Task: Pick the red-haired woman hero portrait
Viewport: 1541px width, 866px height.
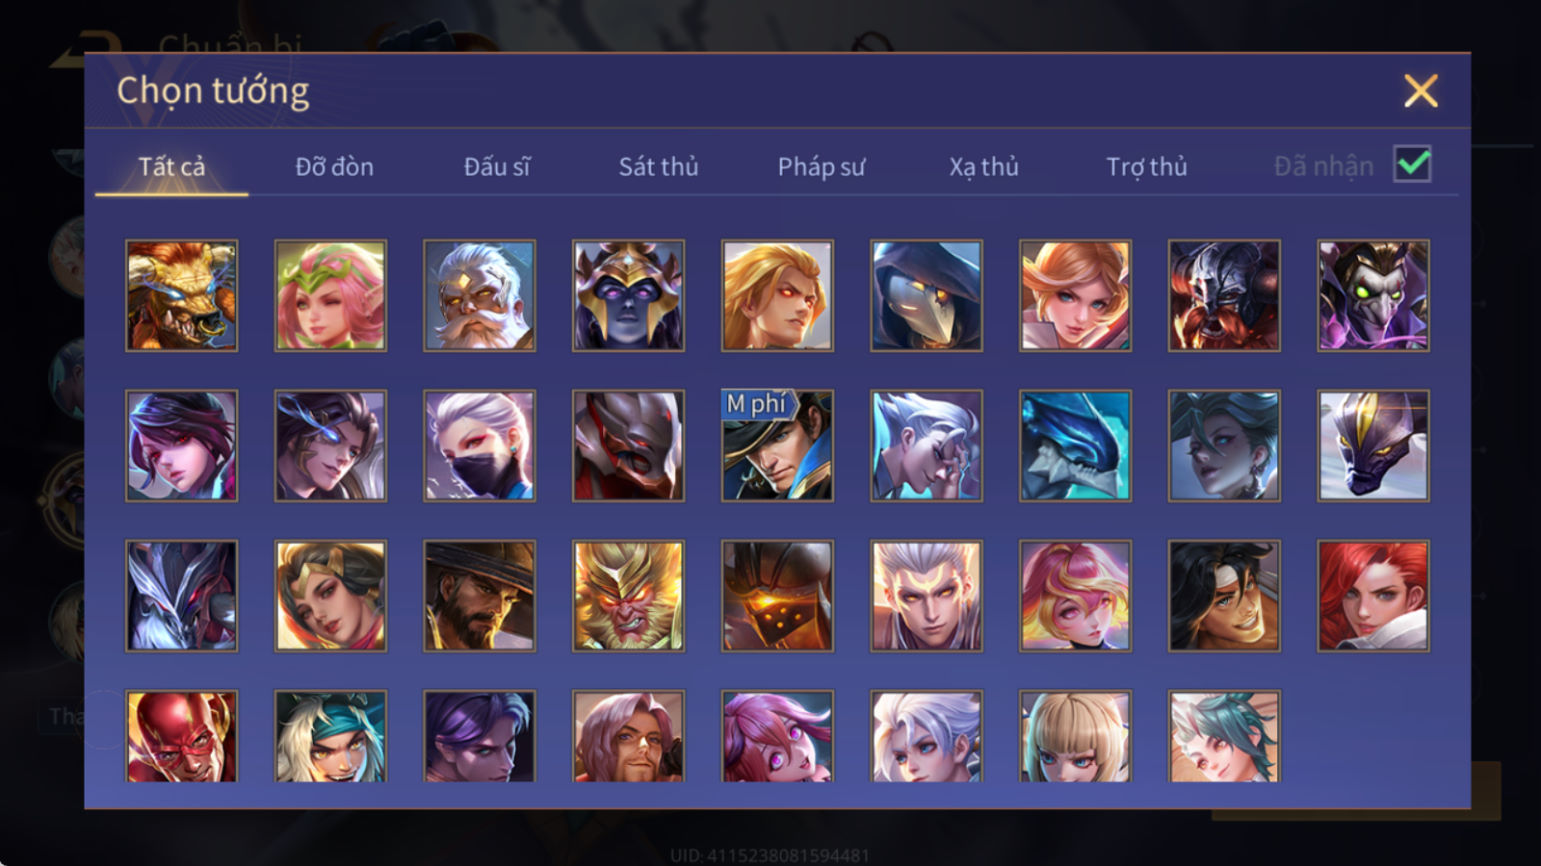Action: 1374,596
